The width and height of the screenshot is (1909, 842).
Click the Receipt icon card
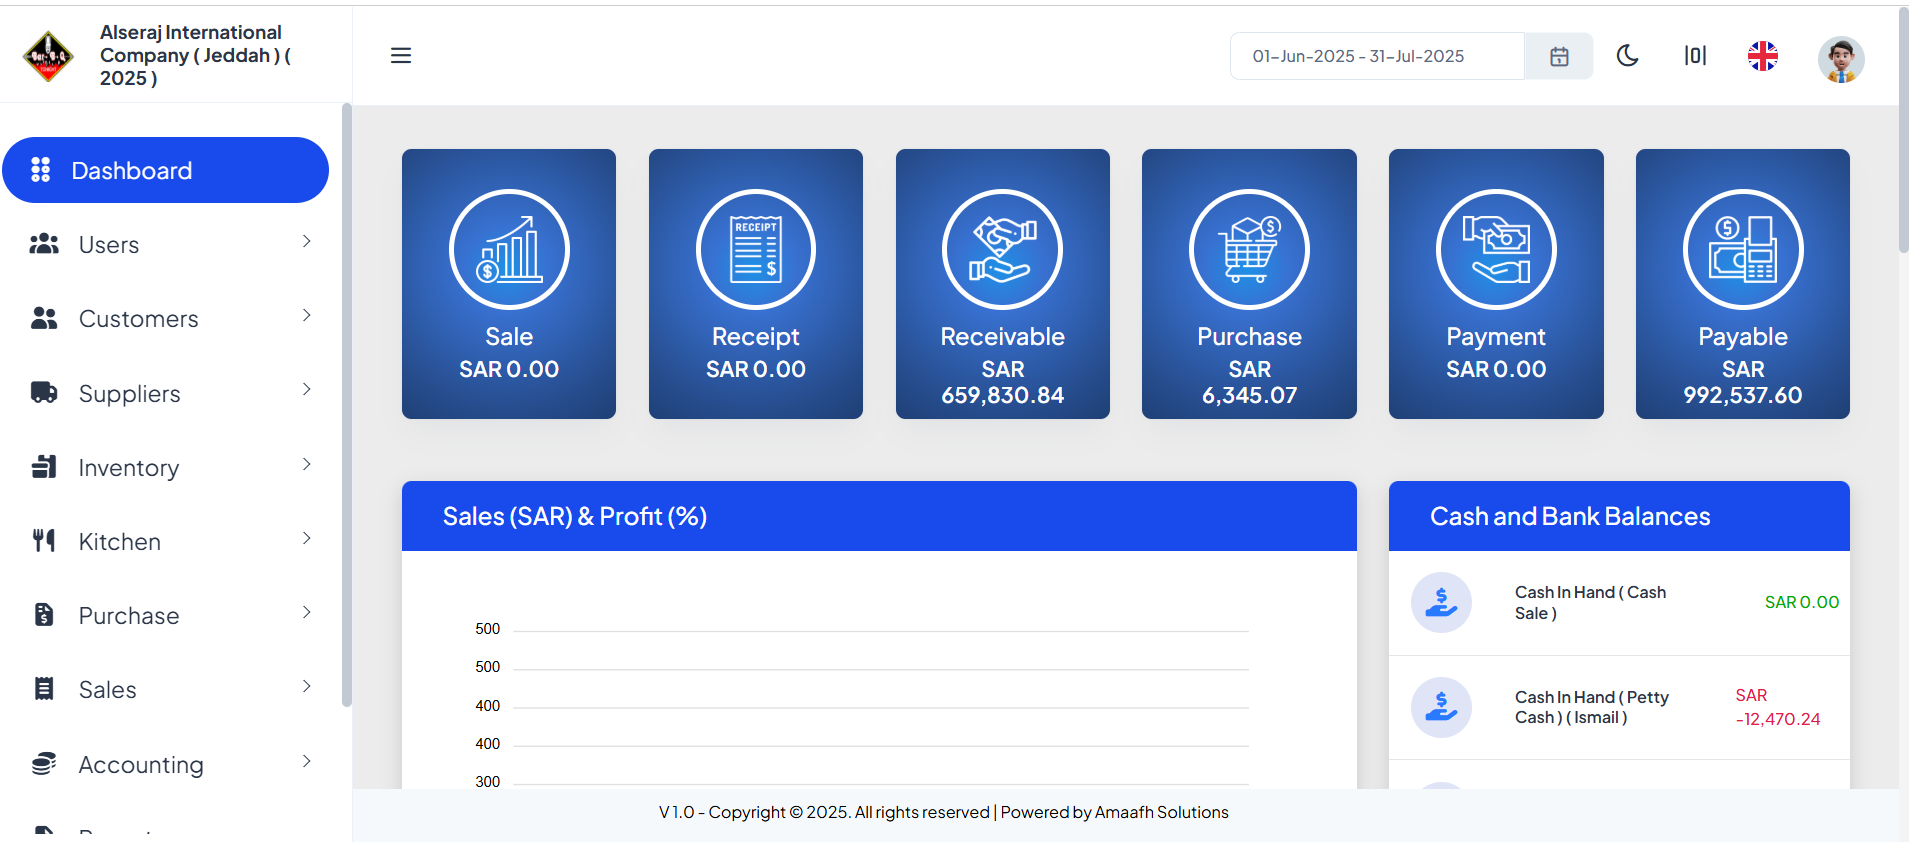point(755,249)
